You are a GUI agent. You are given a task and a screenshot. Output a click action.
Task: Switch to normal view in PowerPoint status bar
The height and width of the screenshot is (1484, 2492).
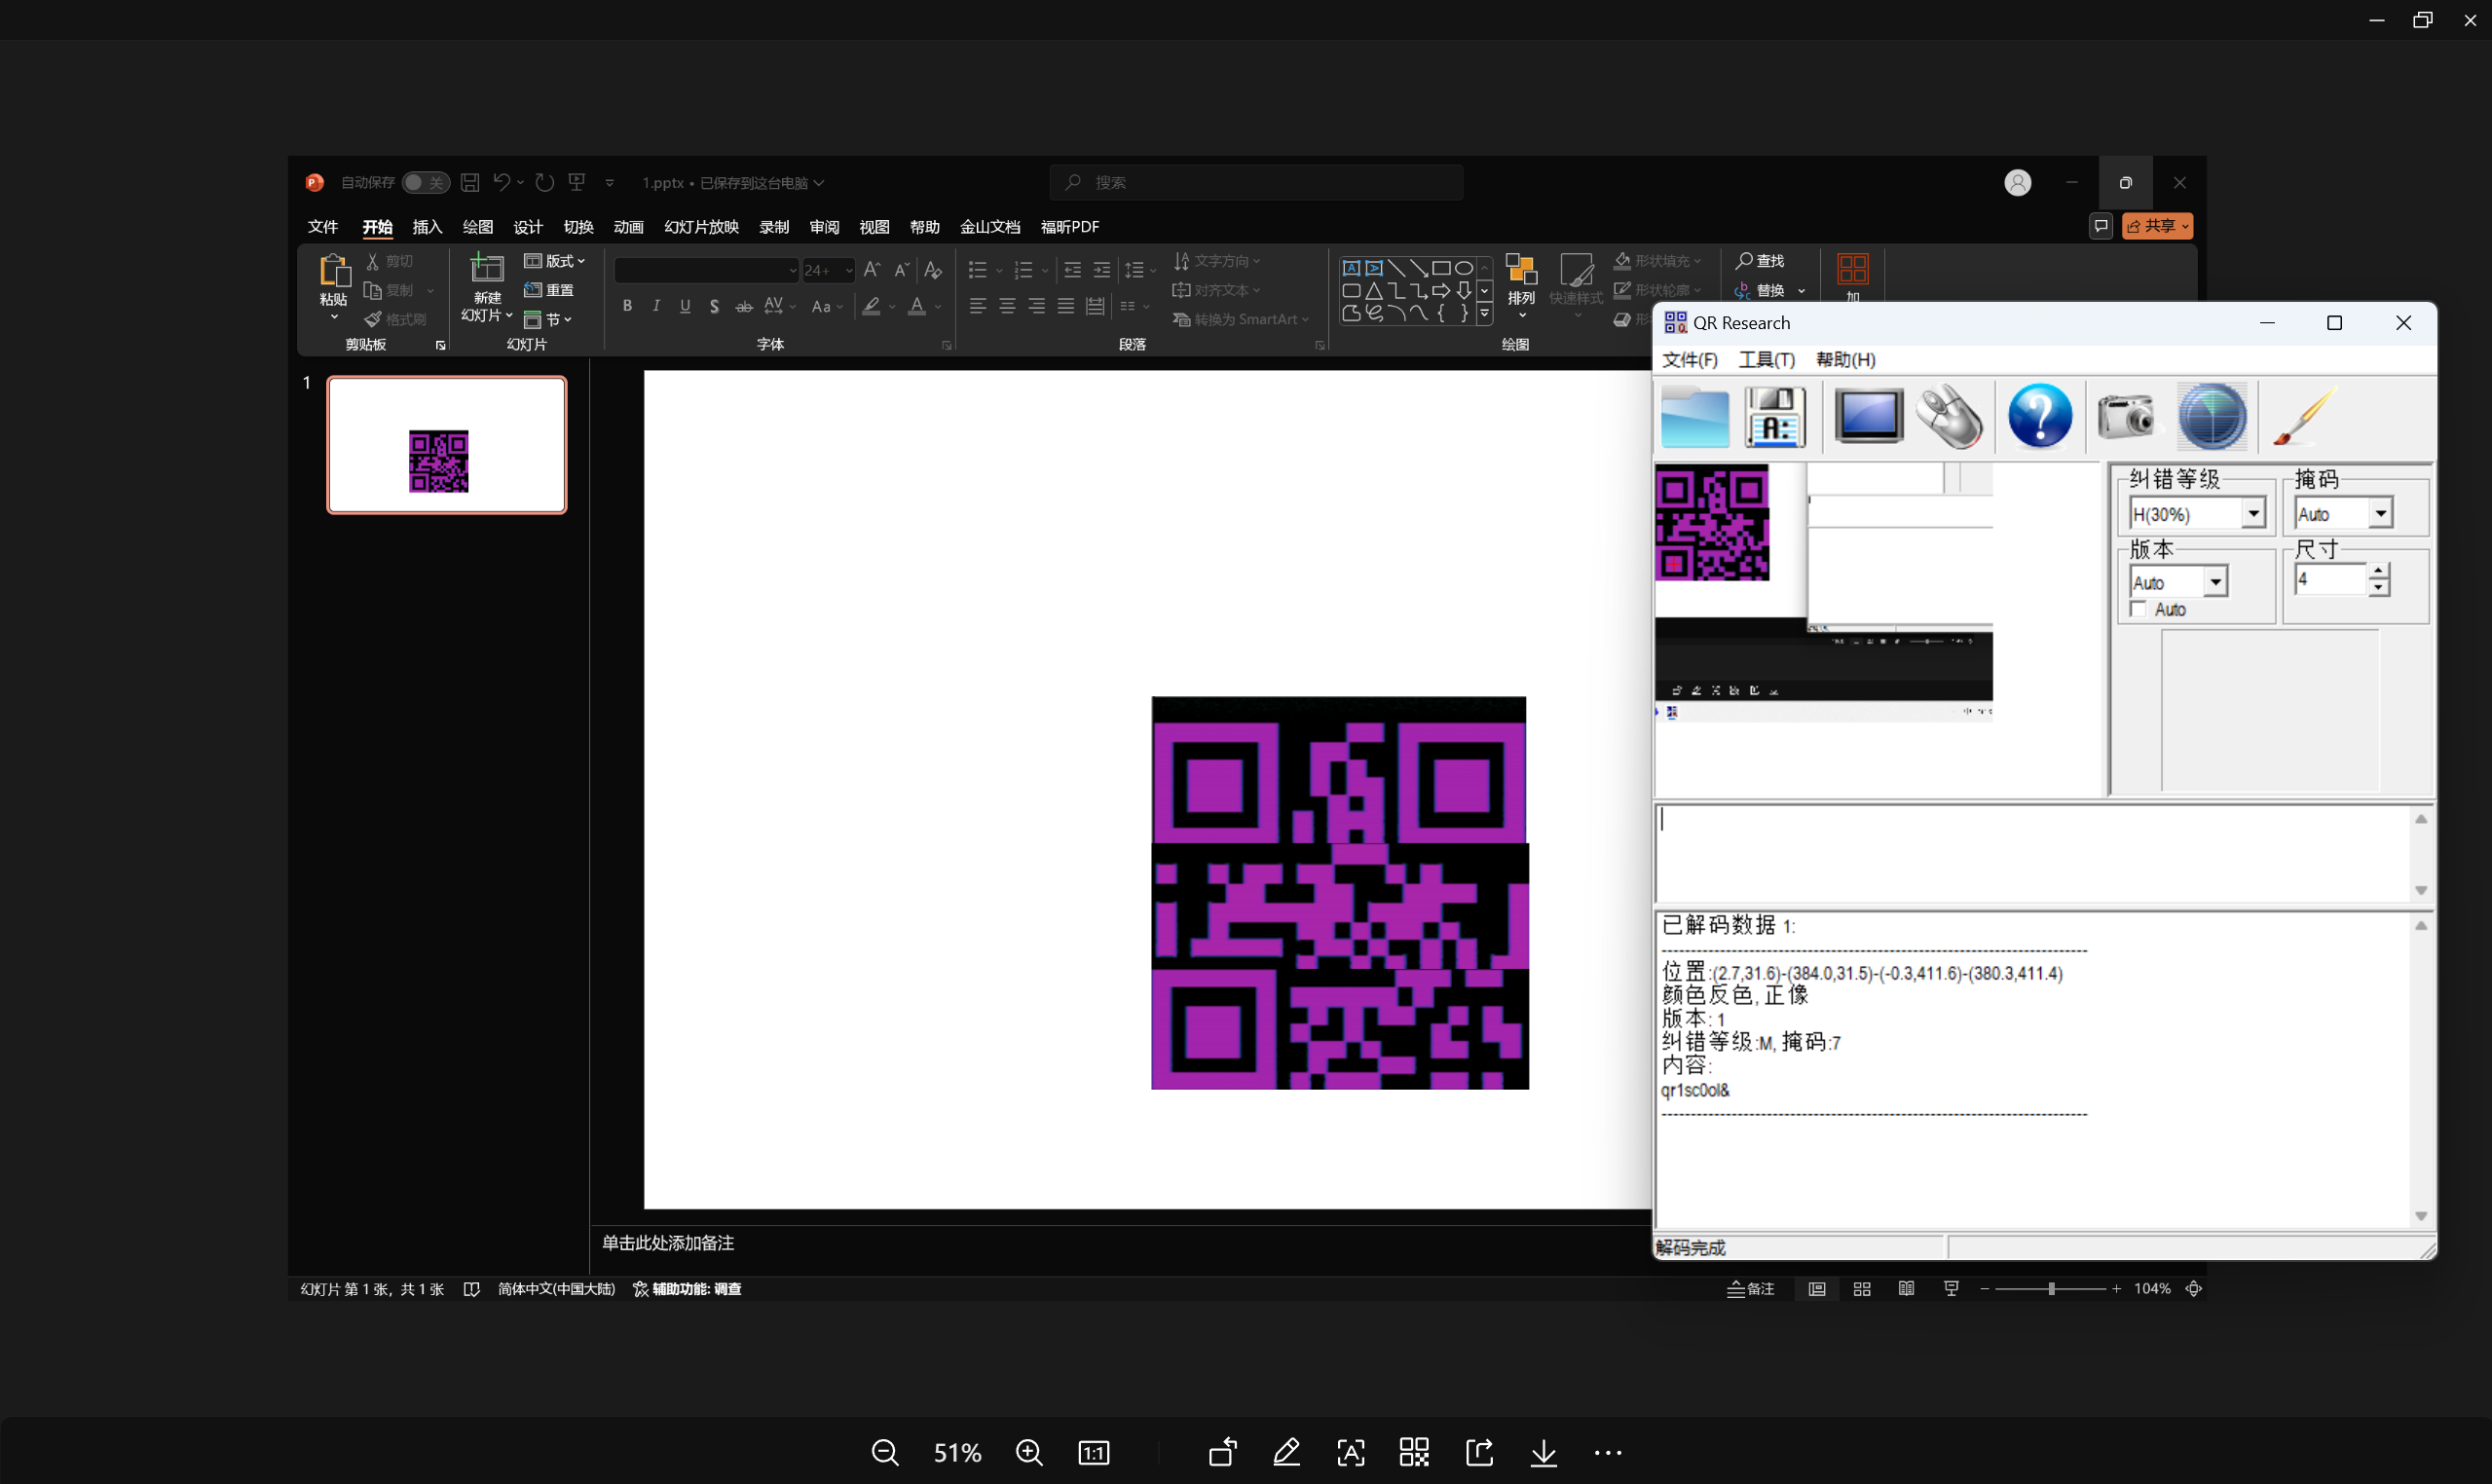1817,1289
